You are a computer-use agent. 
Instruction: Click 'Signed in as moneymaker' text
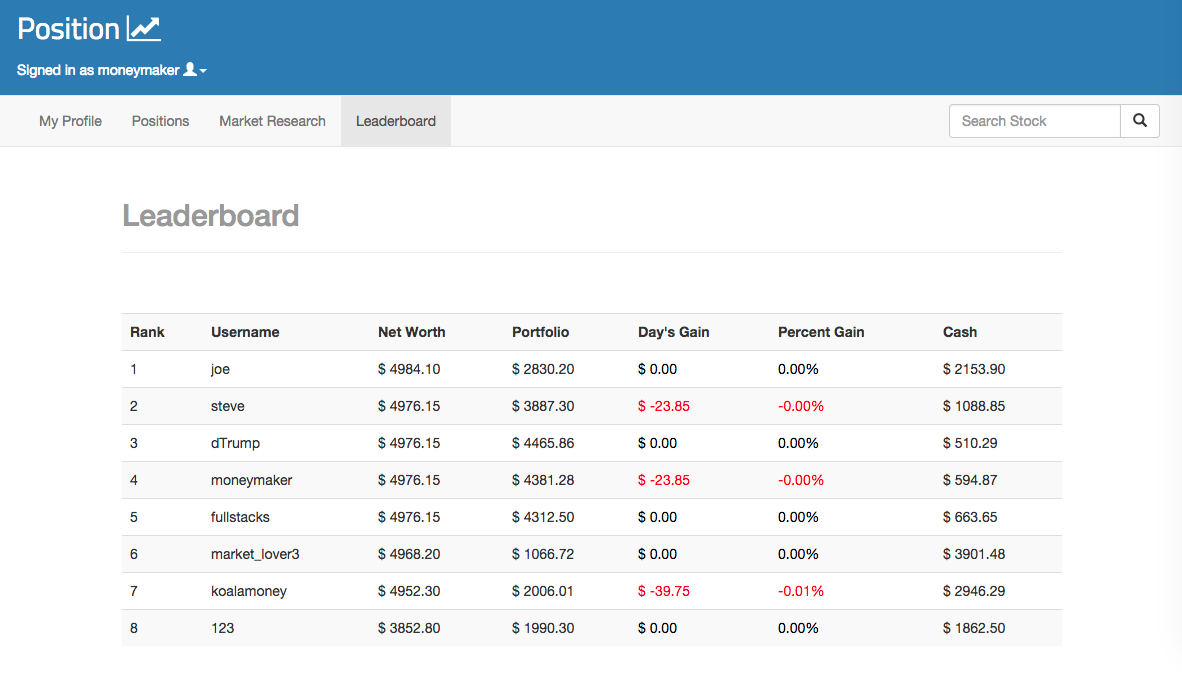point(98,70)
